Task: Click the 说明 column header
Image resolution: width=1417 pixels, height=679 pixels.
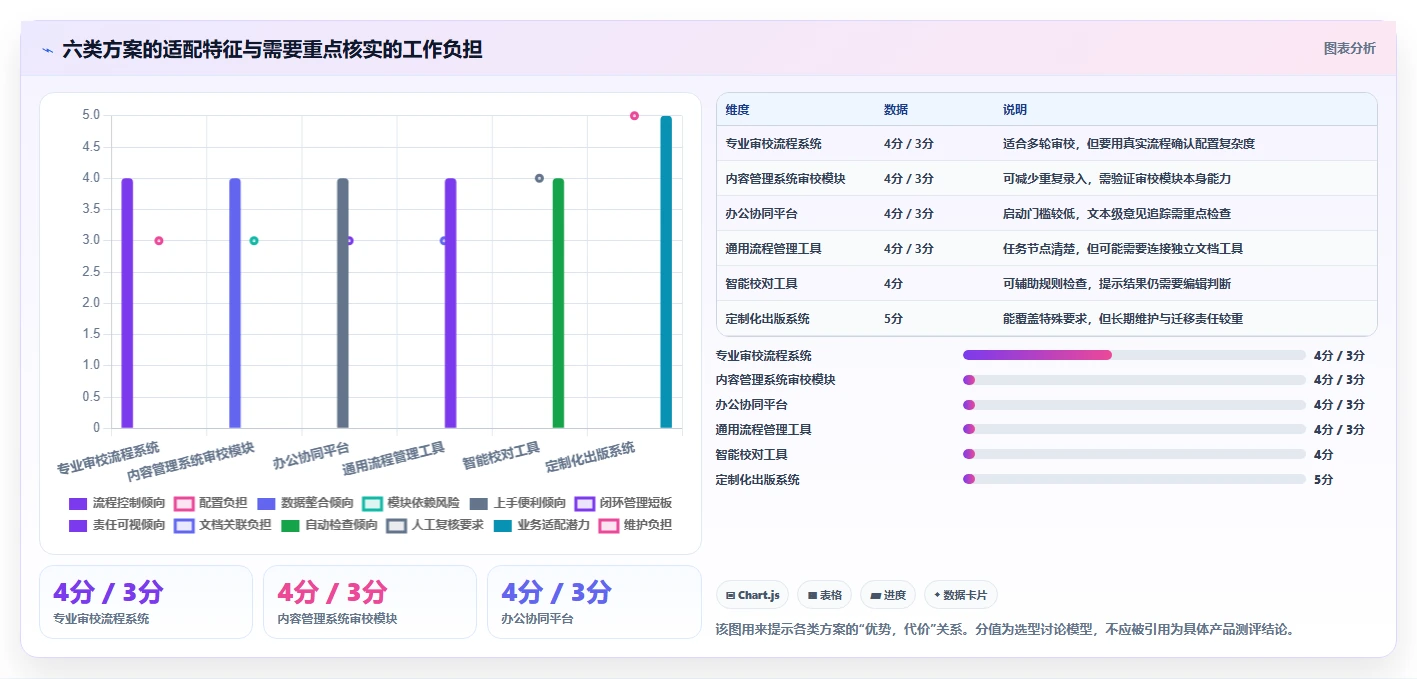Action: pyautogui.click(x=1015, y=110)
